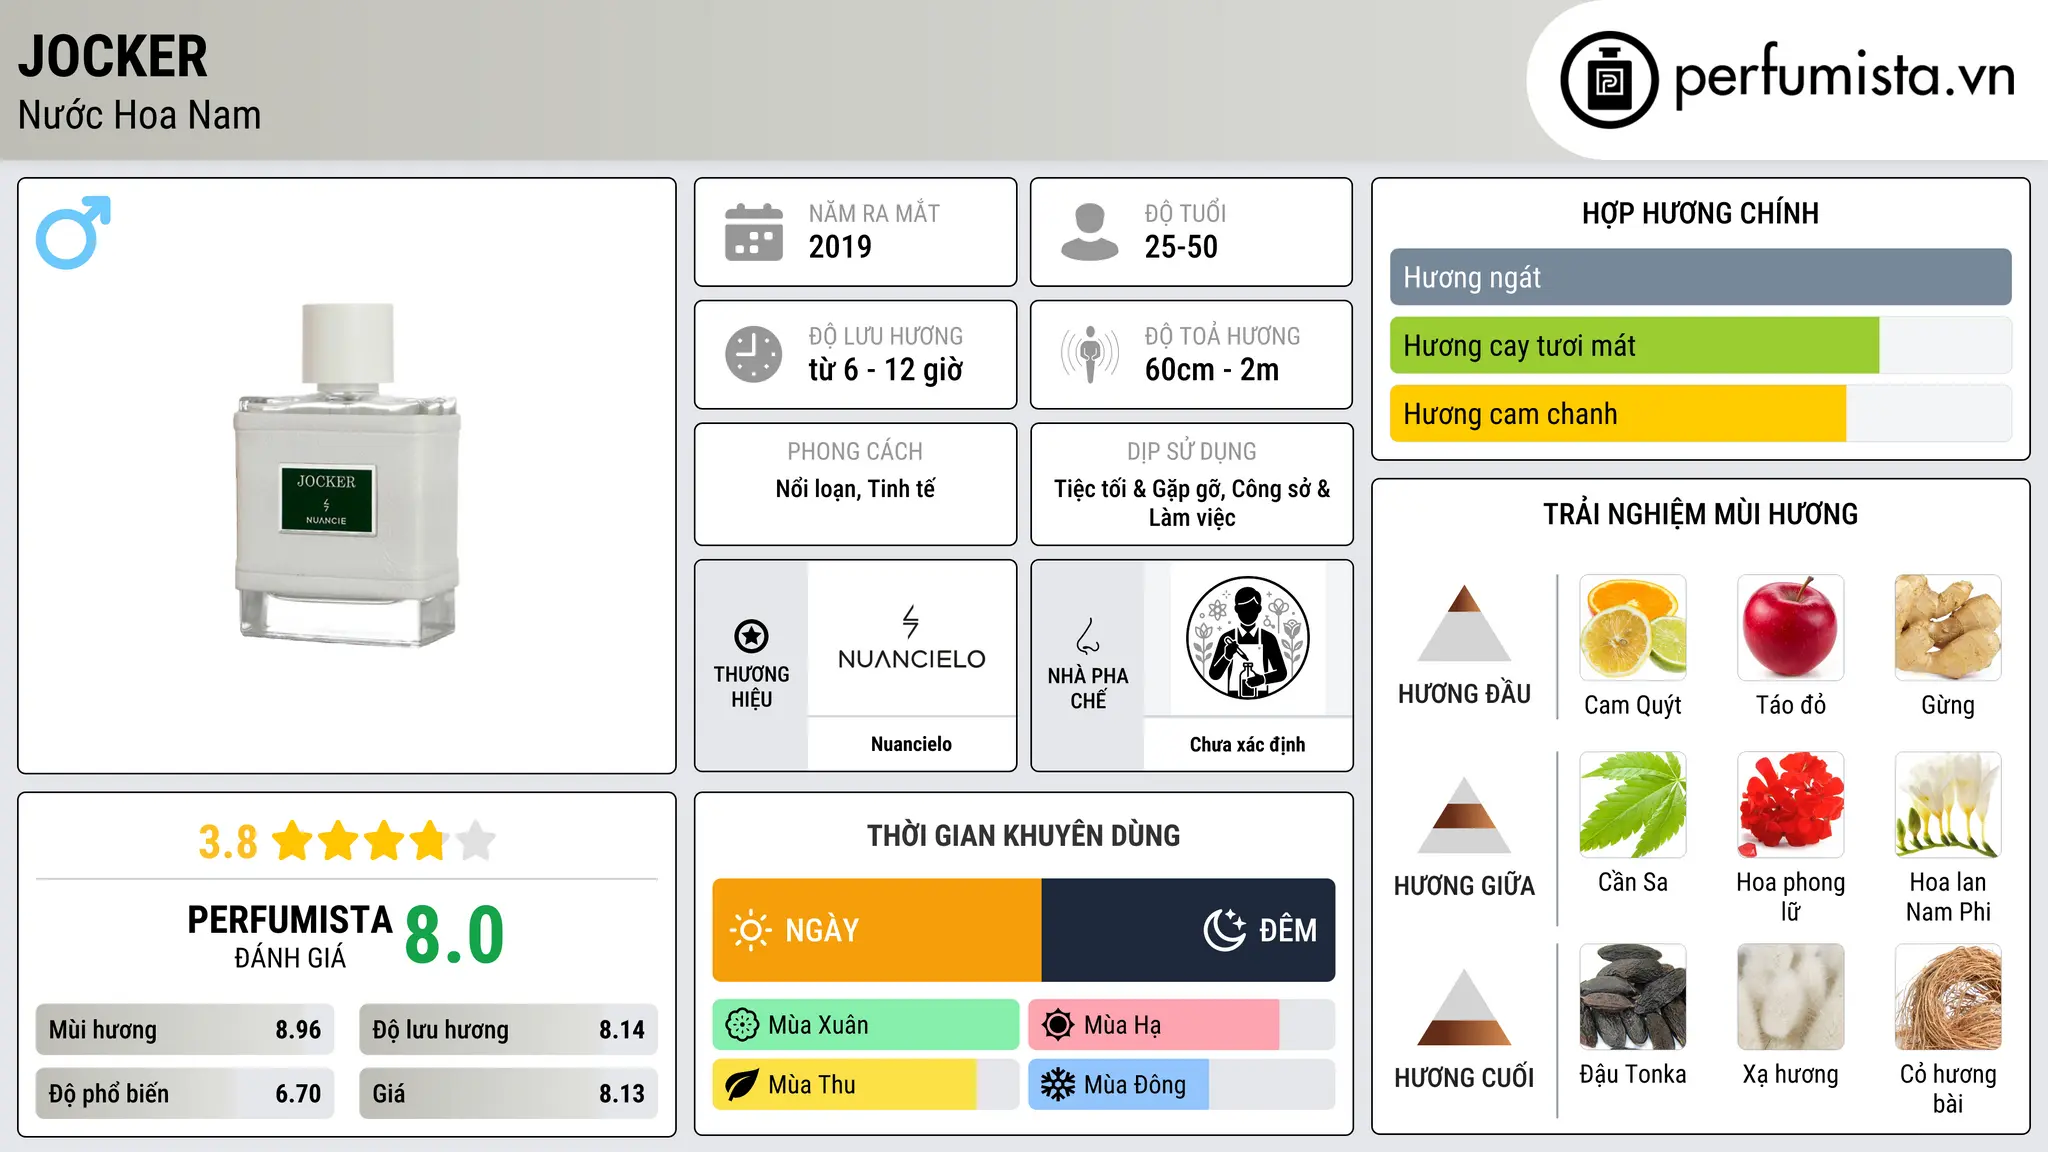Click the snowflake icon for Mùa Đông

[x=1058, y=1085]
